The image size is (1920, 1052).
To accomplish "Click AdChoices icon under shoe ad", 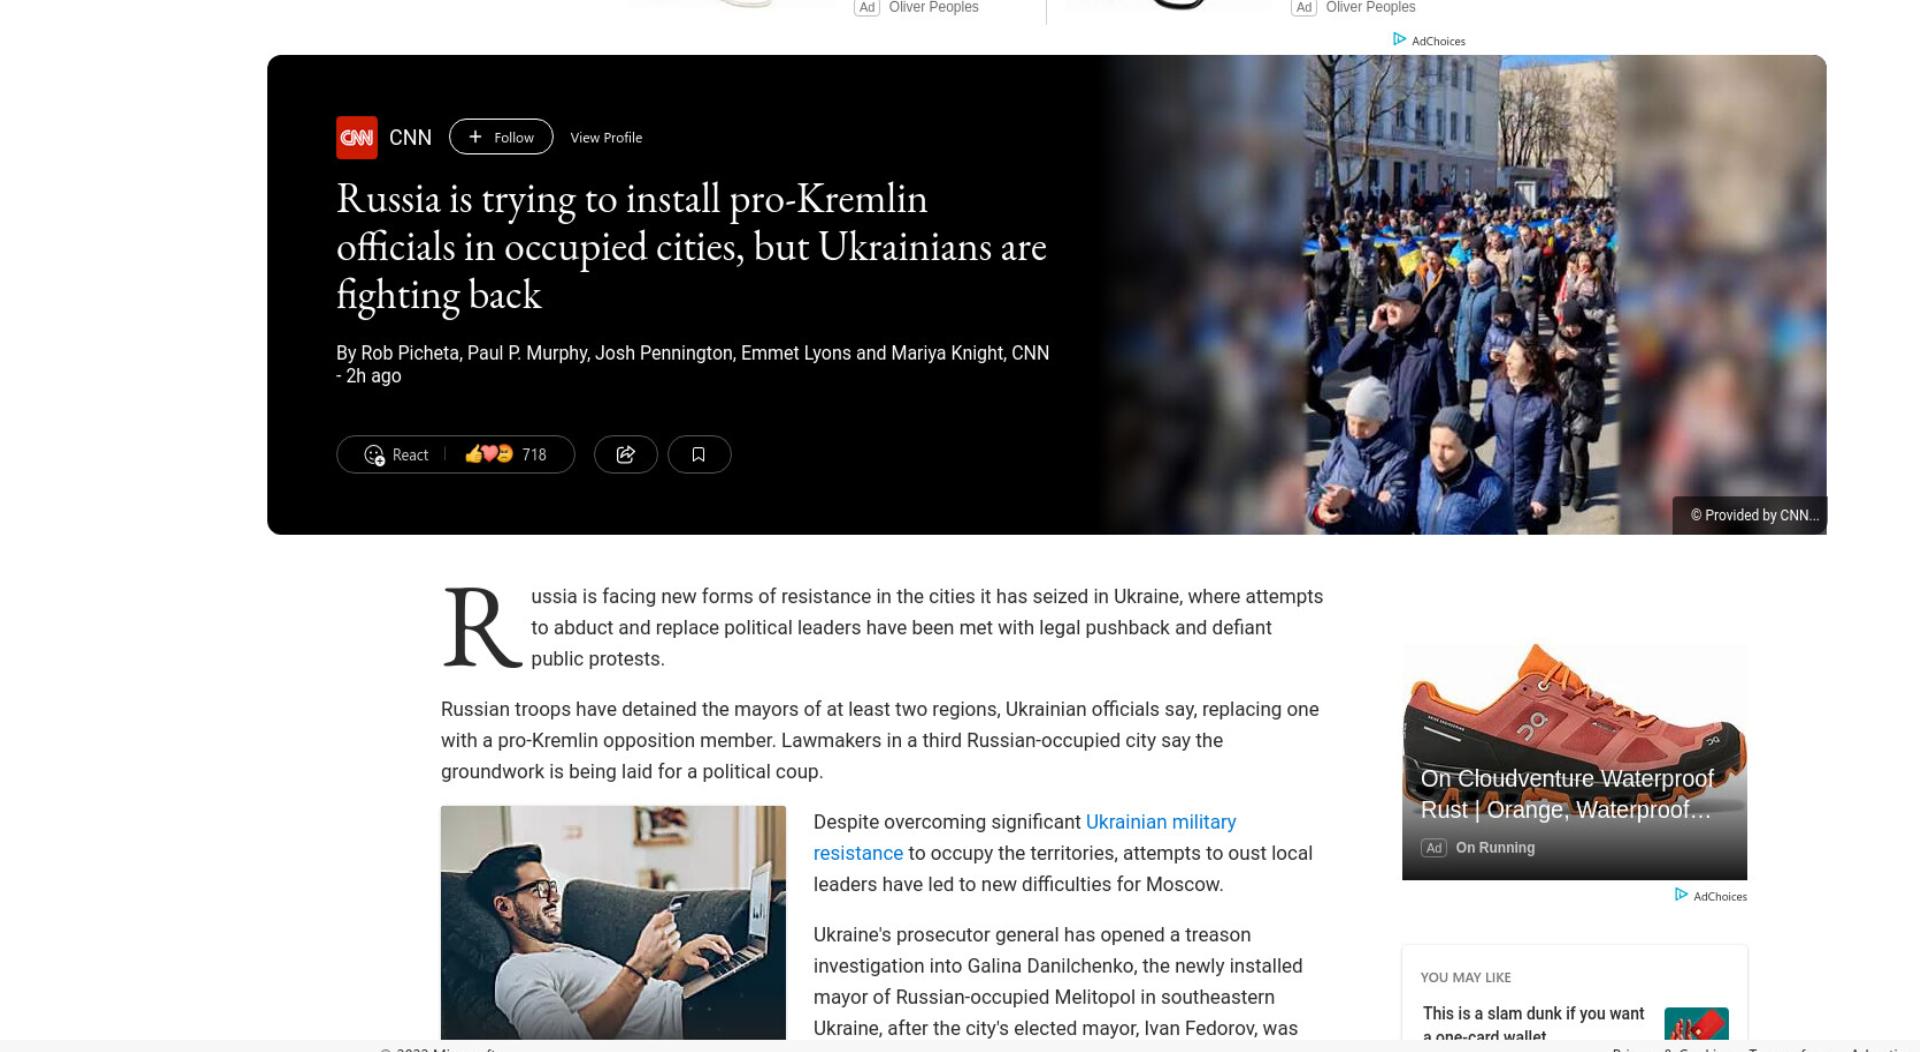I will [1711, 896].
